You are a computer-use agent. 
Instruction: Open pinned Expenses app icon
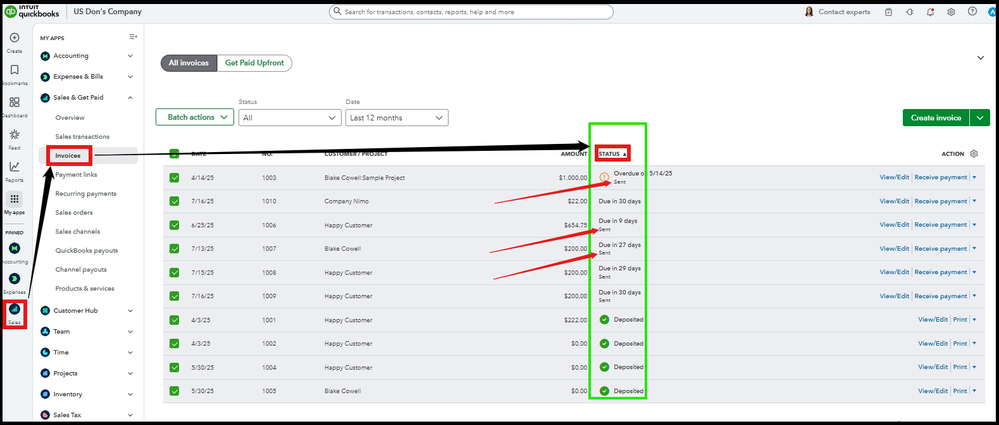(15, 278)
